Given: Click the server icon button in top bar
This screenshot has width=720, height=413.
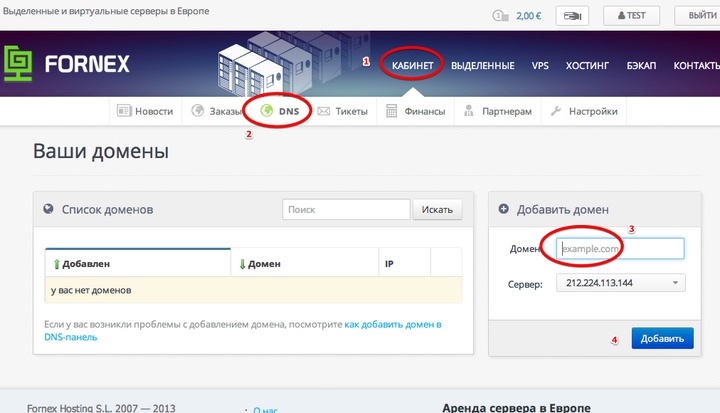Looking at the screenshot, I should [572, 16].
